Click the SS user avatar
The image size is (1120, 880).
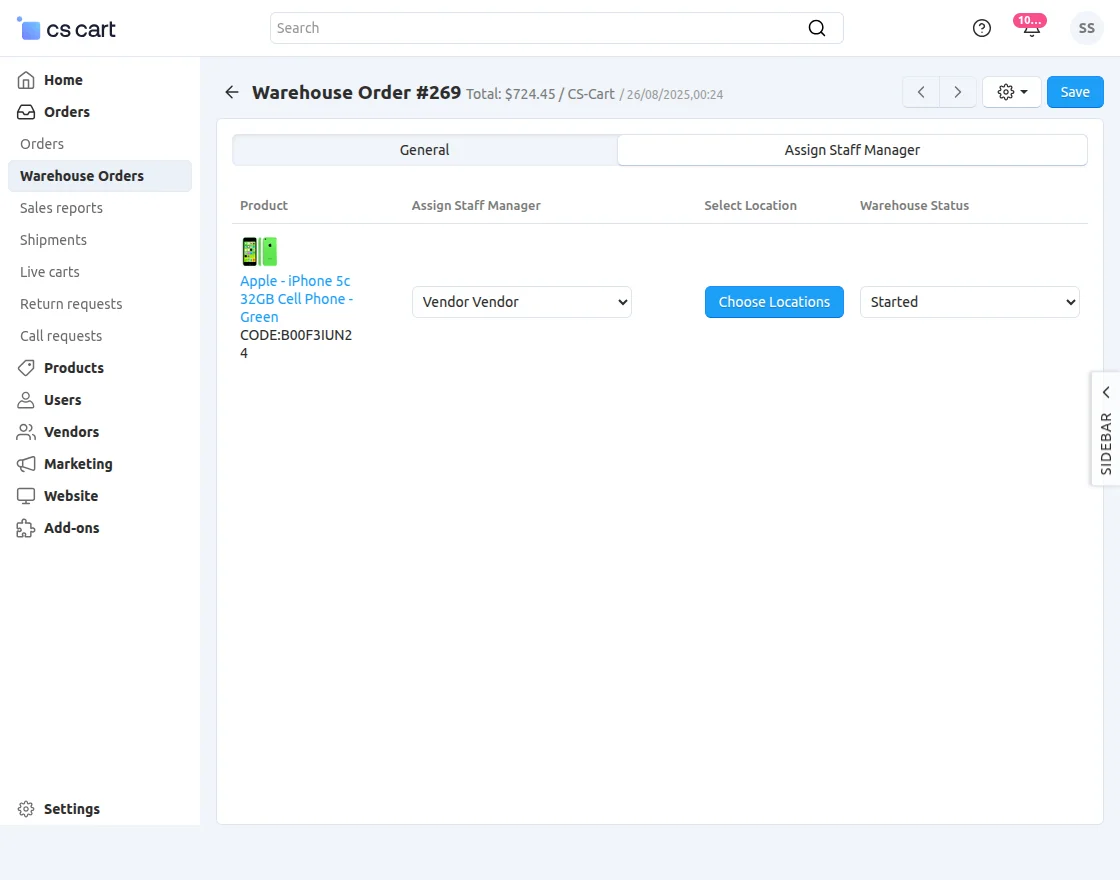(x=1086, y=28)
